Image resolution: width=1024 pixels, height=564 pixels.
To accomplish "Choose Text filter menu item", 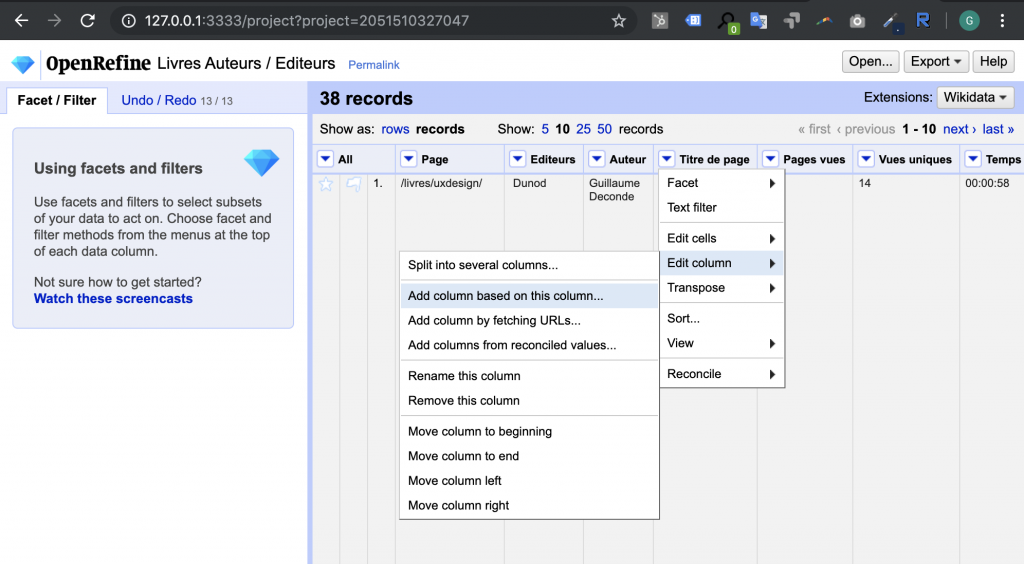I will point(722,208).
